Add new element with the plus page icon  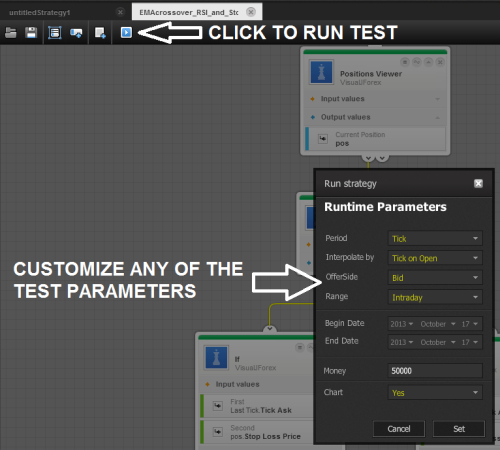(x=100, y=33)
